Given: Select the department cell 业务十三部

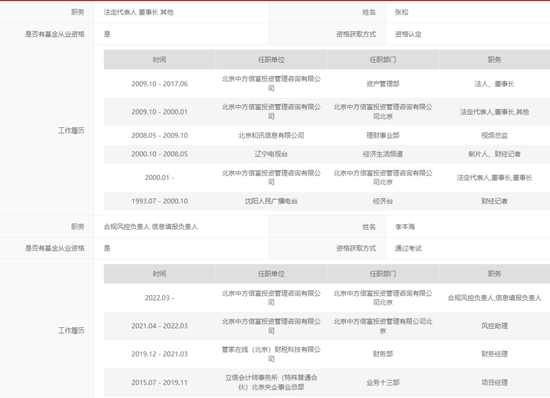Looking at the screenshot, I should click(x=383, y=382).
